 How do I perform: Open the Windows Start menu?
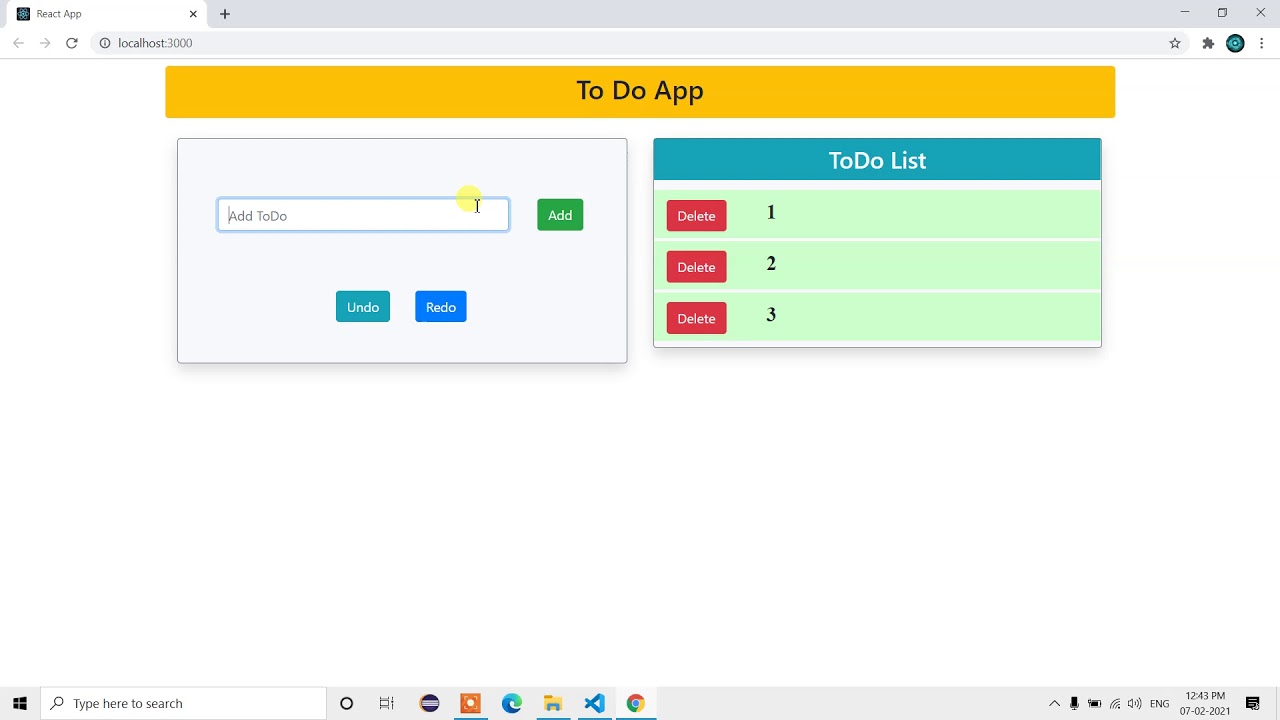point(20,703)
